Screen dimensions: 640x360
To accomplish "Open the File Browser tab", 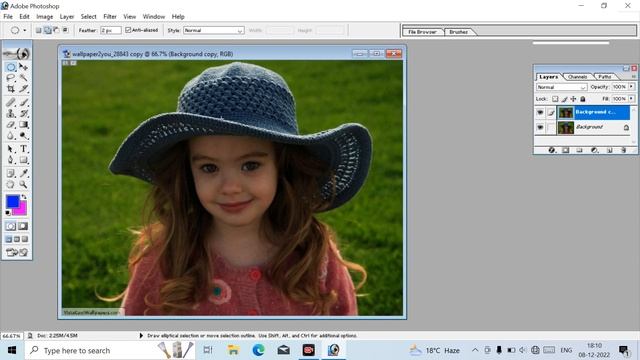I will pyautogui.click(x=422, y=31).
